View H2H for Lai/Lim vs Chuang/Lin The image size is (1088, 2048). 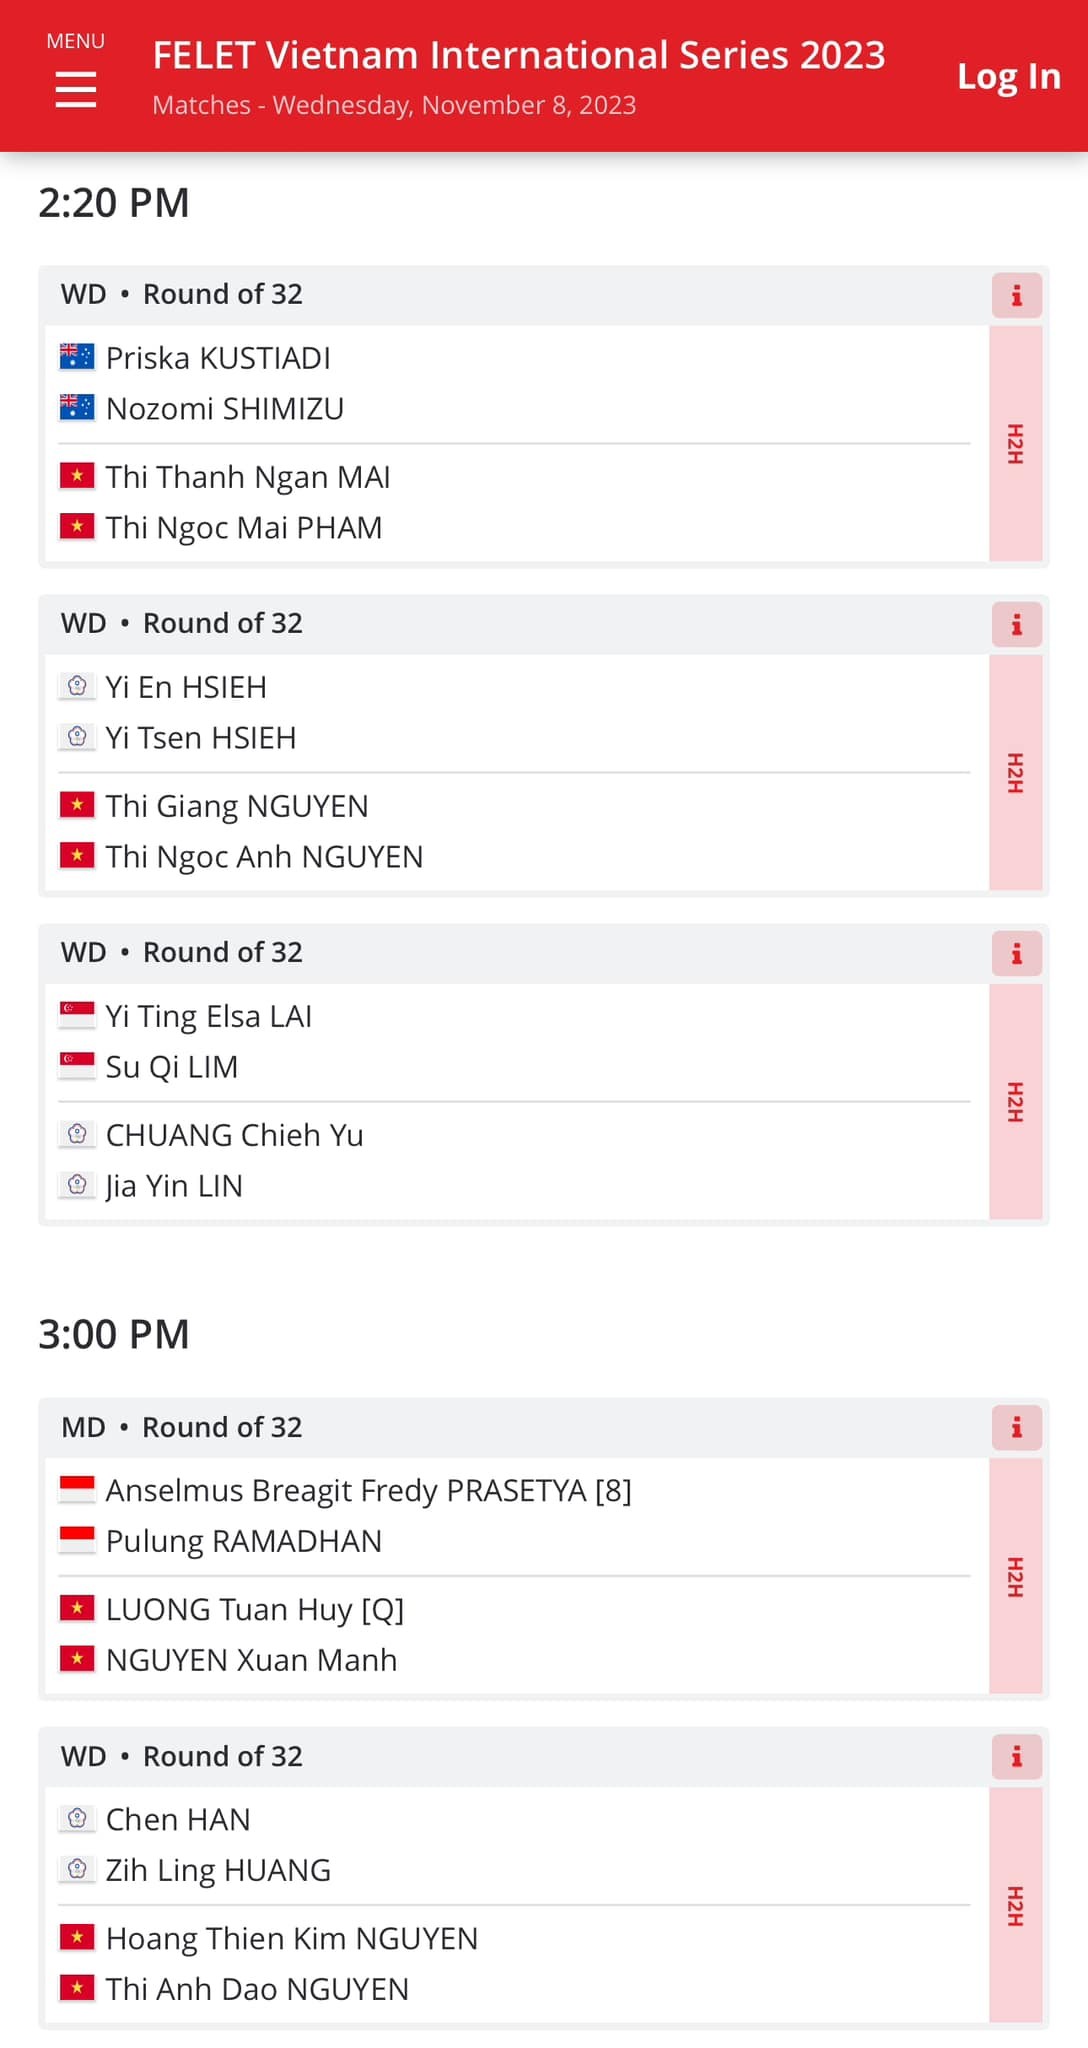pos(1016,1101)
